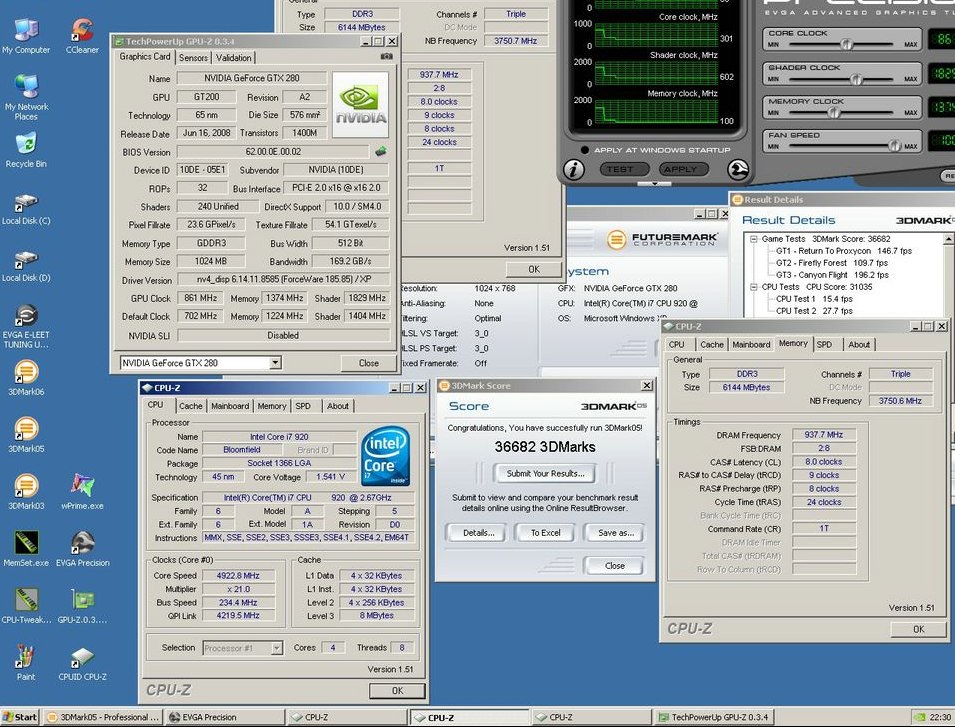Launch EVGA E-LEET Tuning Utility icon

[26, 326]
